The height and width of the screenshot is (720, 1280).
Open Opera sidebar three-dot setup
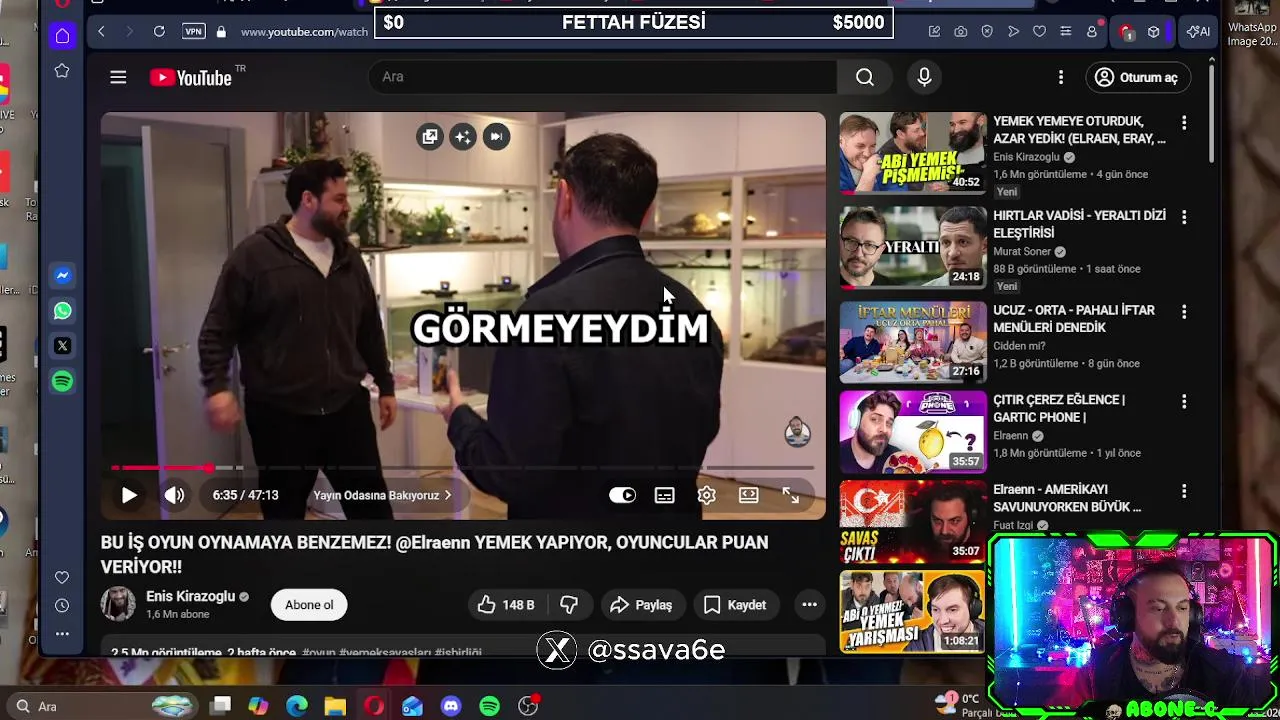pos(62,633)
